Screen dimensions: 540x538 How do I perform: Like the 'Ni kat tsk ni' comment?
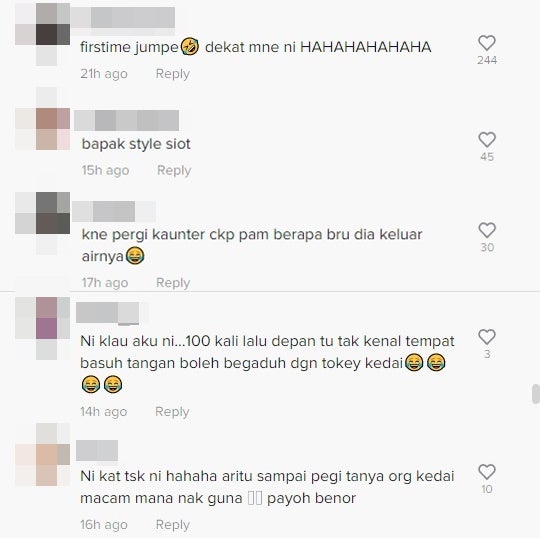[487, 472]
